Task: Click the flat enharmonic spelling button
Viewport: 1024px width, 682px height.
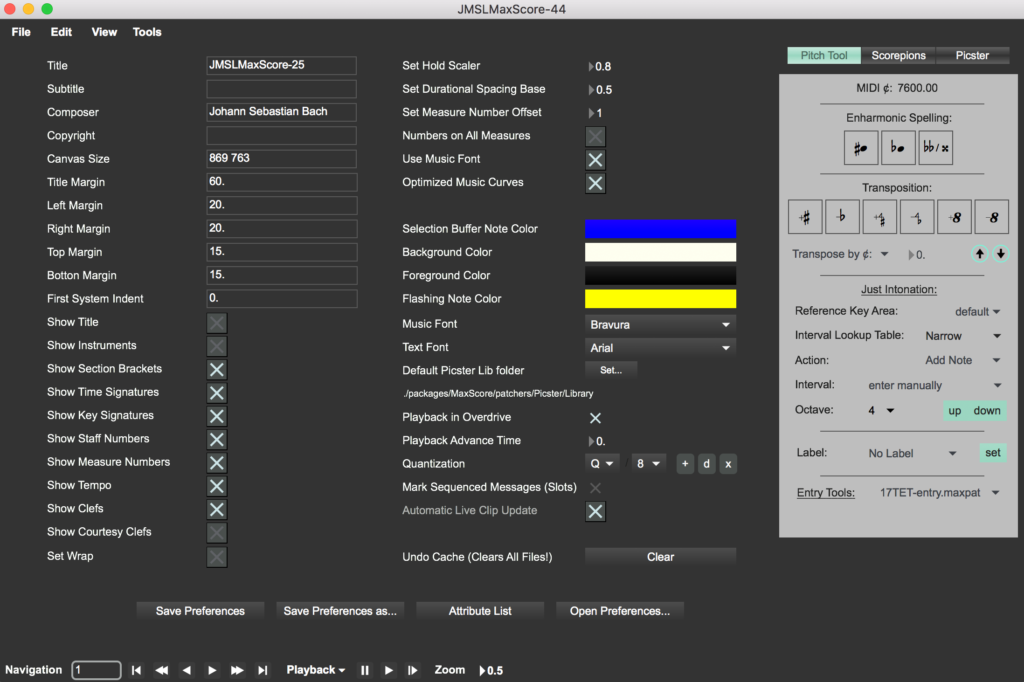Action: coord(898,148)
